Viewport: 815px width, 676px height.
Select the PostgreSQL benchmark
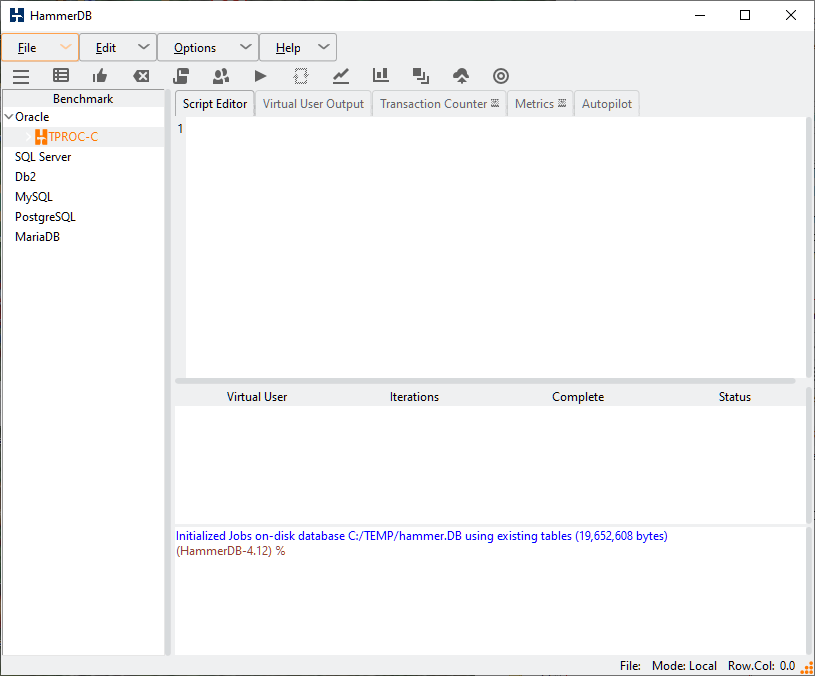pos(45,216)
